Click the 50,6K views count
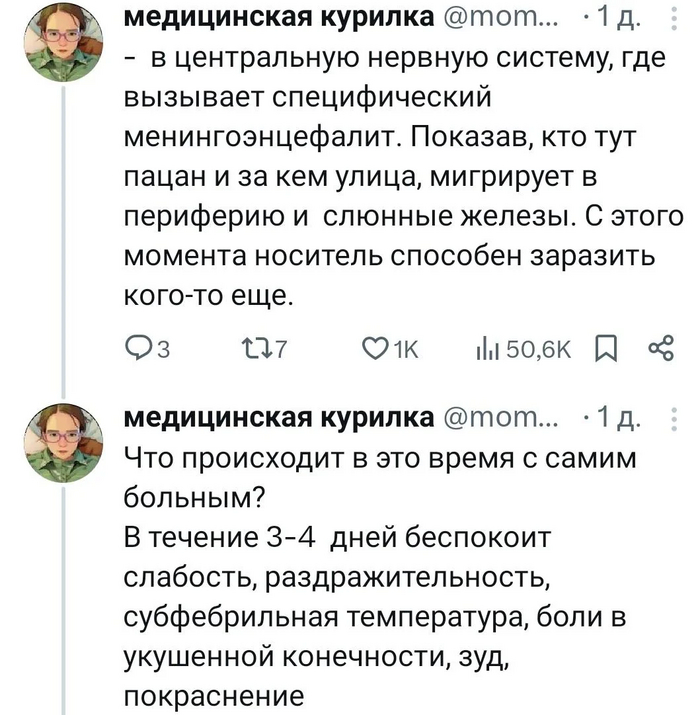 pos(539,350)
